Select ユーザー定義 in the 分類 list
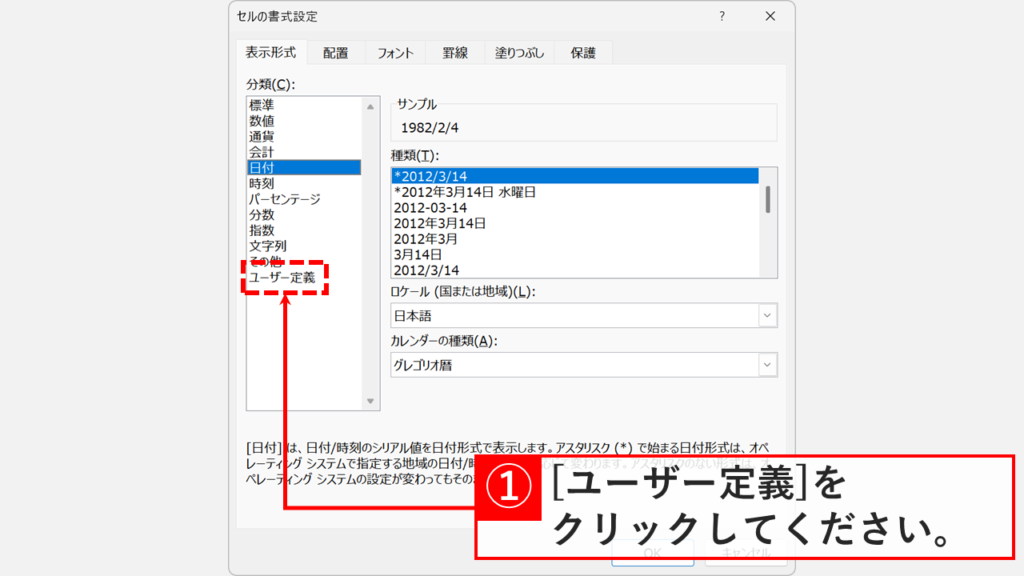The height and width of the screenshot is (576, 1024). [287, 274]
